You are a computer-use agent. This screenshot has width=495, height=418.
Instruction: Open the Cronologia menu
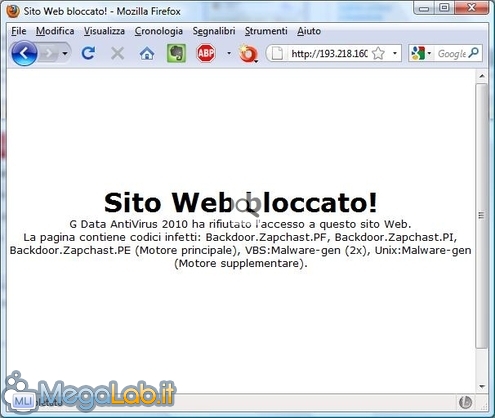click(x=159, y=31)
